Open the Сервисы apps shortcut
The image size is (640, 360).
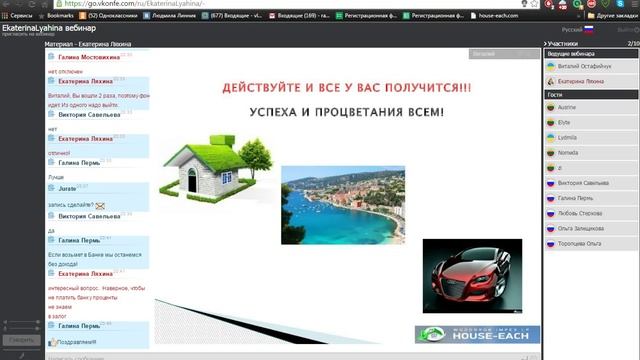click(17, 16)
